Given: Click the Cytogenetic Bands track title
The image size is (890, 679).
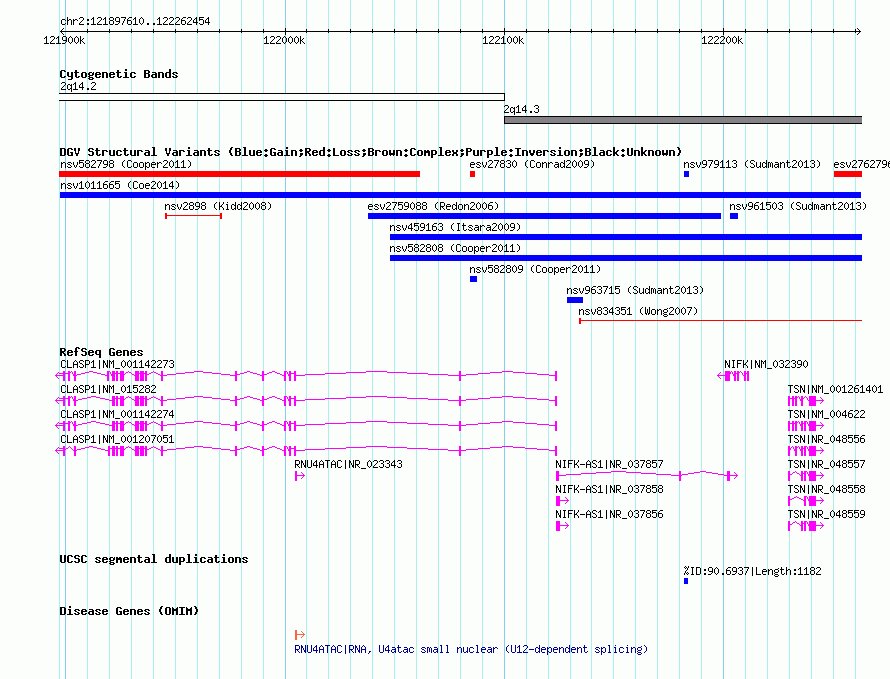Looking at the screenshot, I should click(119, 74).
